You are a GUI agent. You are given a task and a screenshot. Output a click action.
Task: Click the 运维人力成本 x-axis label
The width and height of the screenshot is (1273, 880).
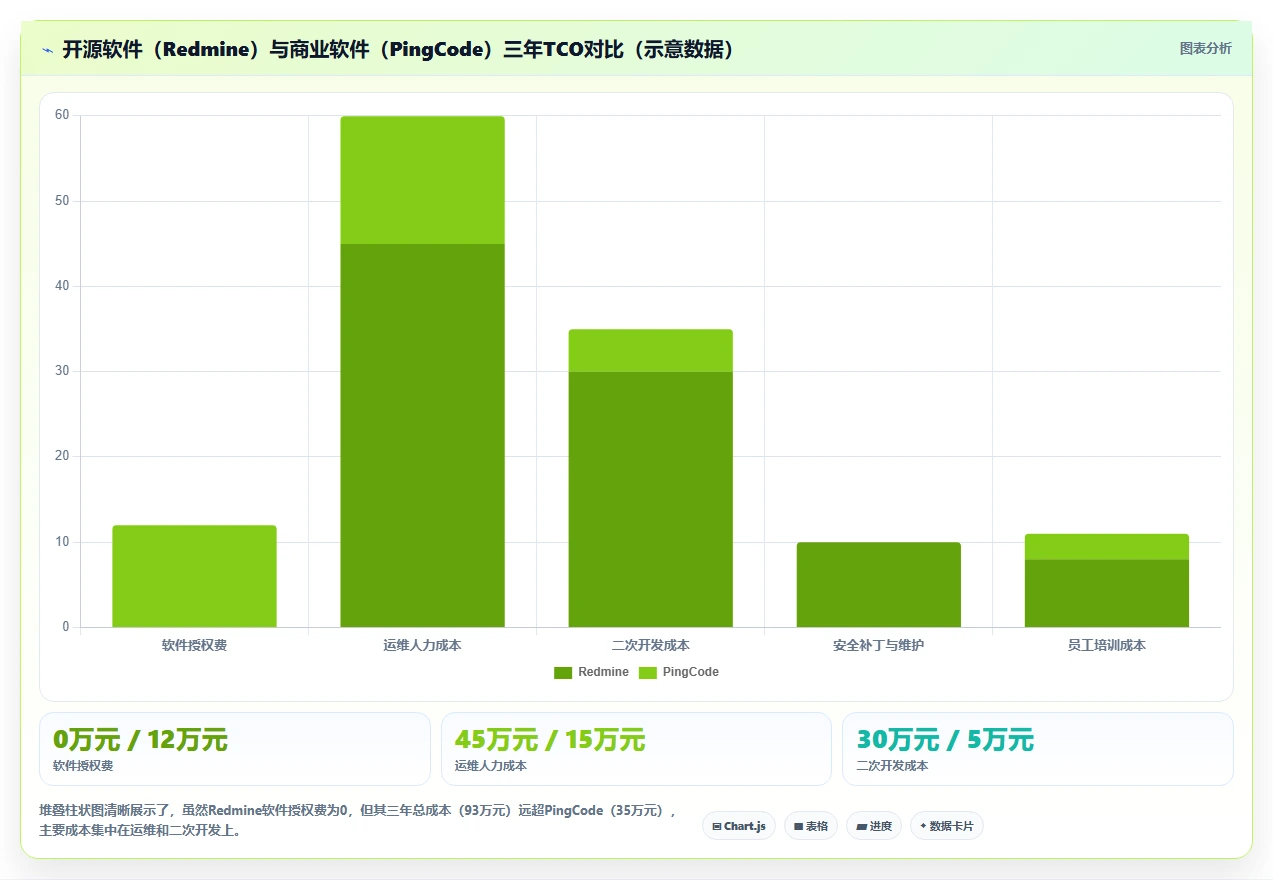422,645
